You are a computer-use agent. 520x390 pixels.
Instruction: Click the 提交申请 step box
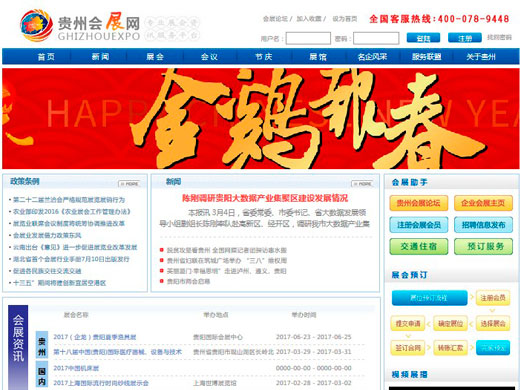[x=408, y=323]
